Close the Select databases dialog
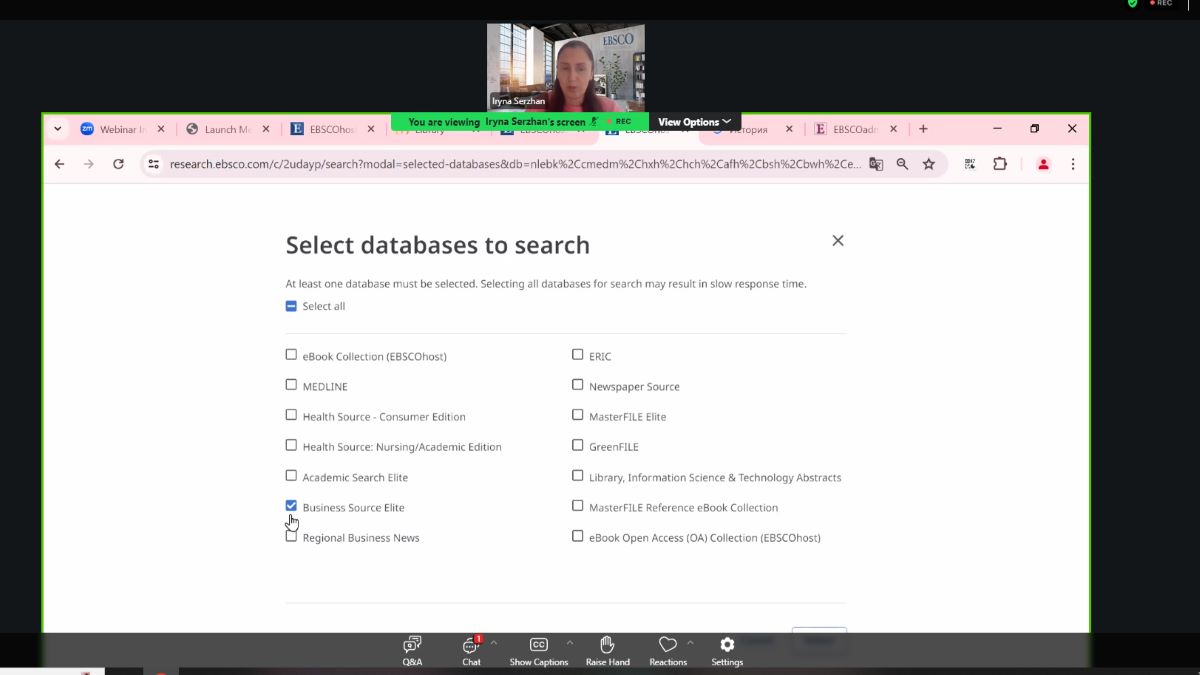This screenshot has width=1200, height=675. (x=838, y=240)
